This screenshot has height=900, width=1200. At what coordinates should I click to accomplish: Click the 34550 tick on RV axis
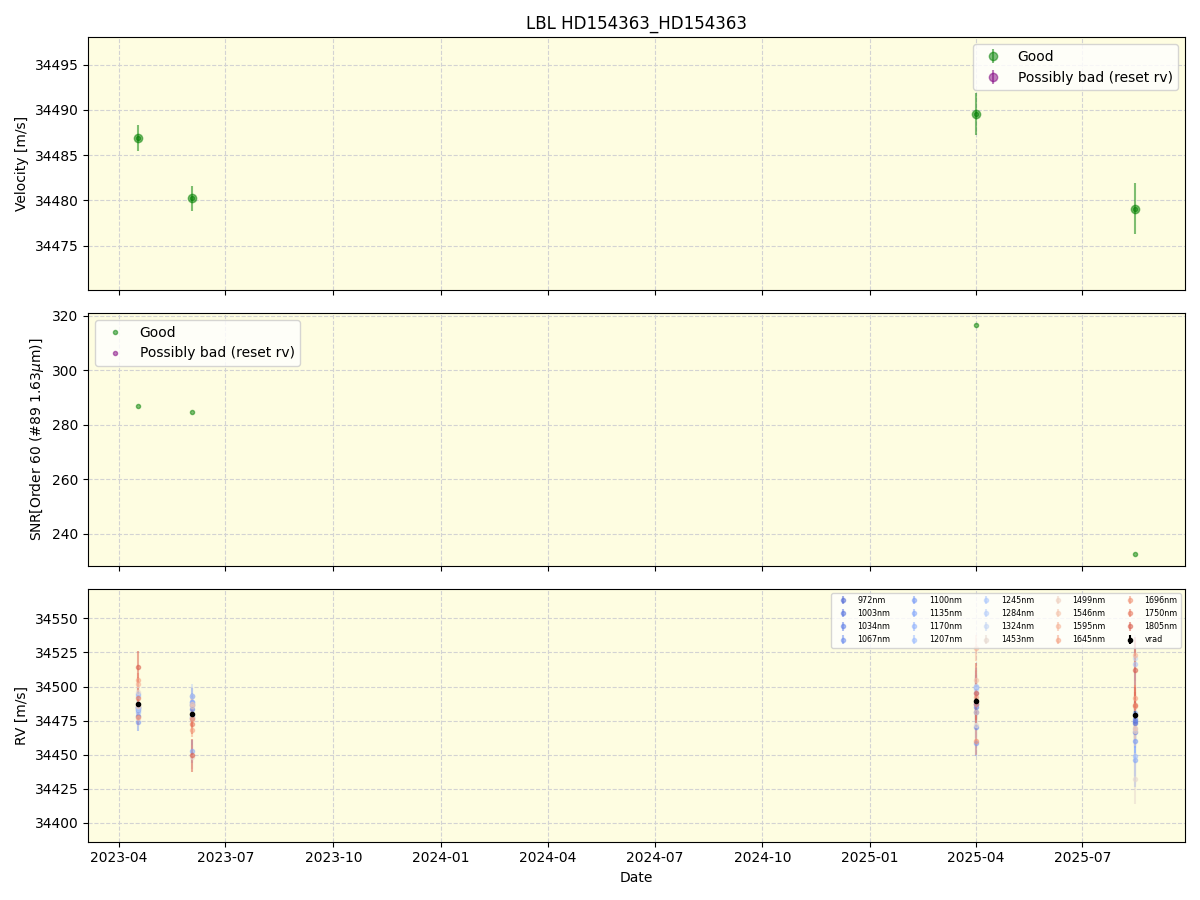click(x=58, y=619)
